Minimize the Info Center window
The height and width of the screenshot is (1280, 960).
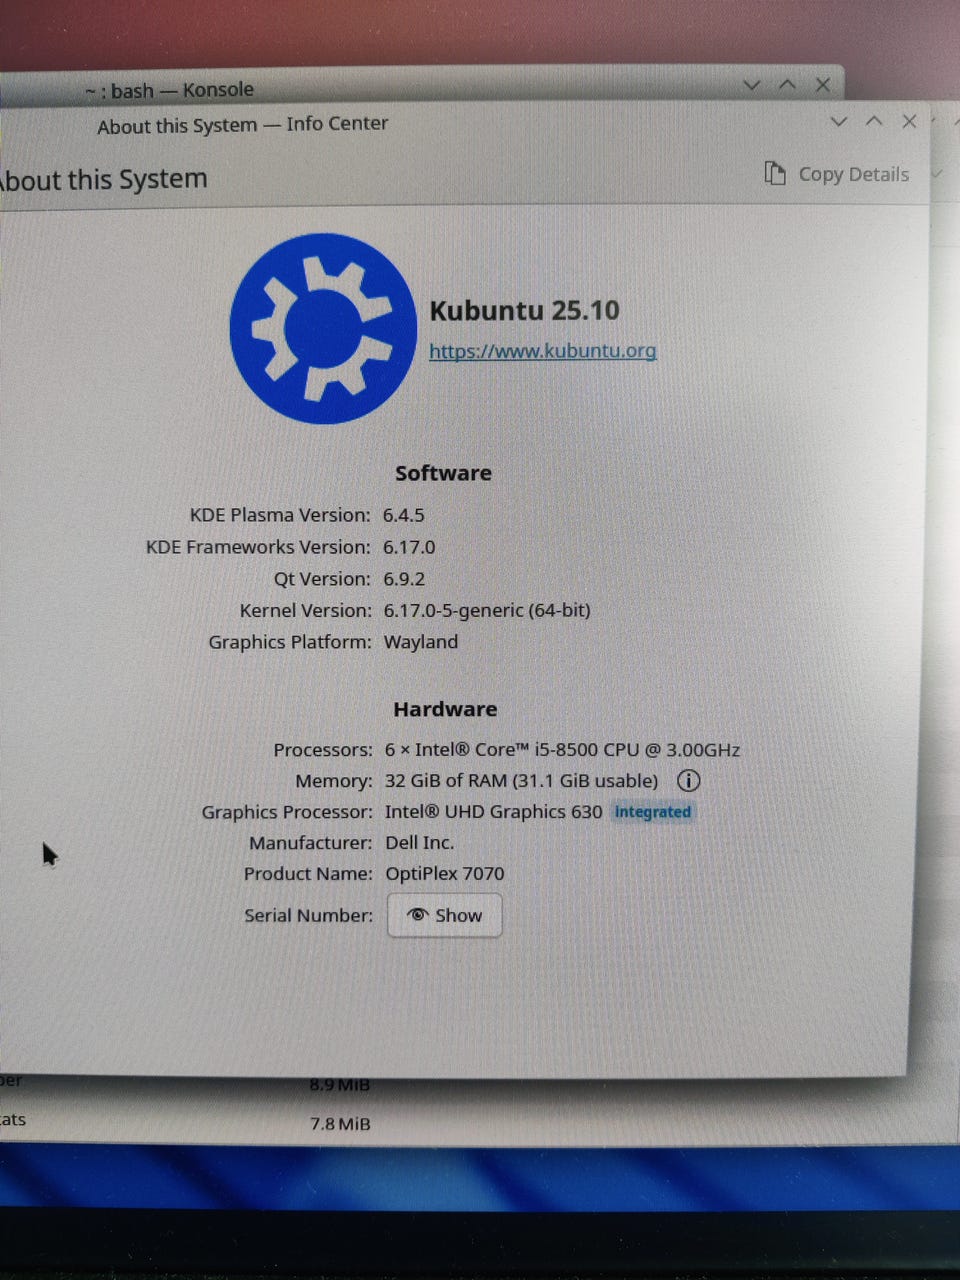pyautogui.click(x=839, y=122)
